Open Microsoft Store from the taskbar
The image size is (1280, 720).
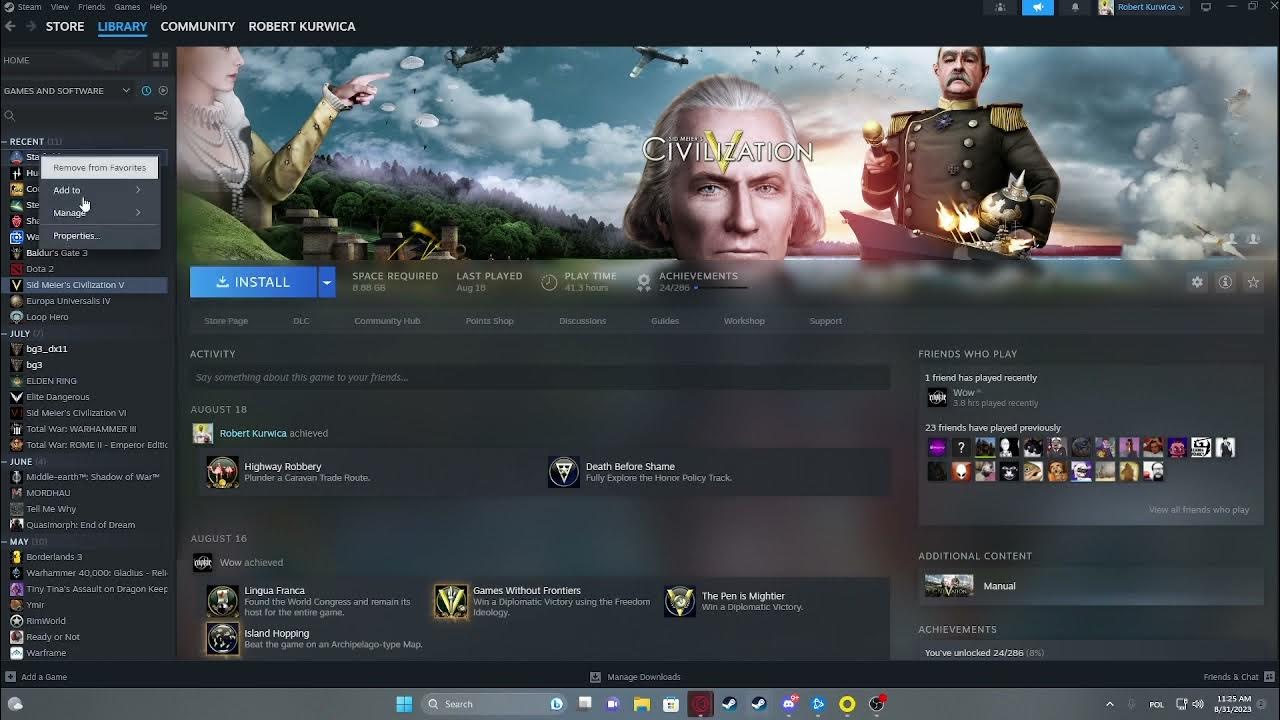click(x=671, y=704)
